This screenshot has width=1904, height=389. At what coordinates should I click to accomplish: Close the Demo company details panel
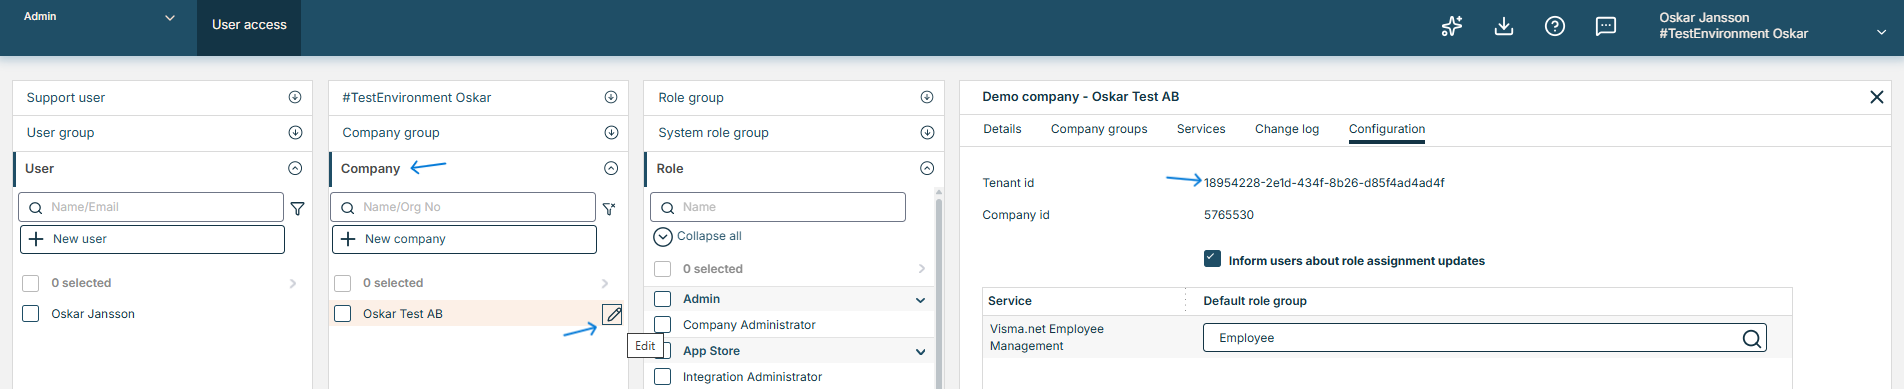pyautogui.click(x=1877, y=97)
